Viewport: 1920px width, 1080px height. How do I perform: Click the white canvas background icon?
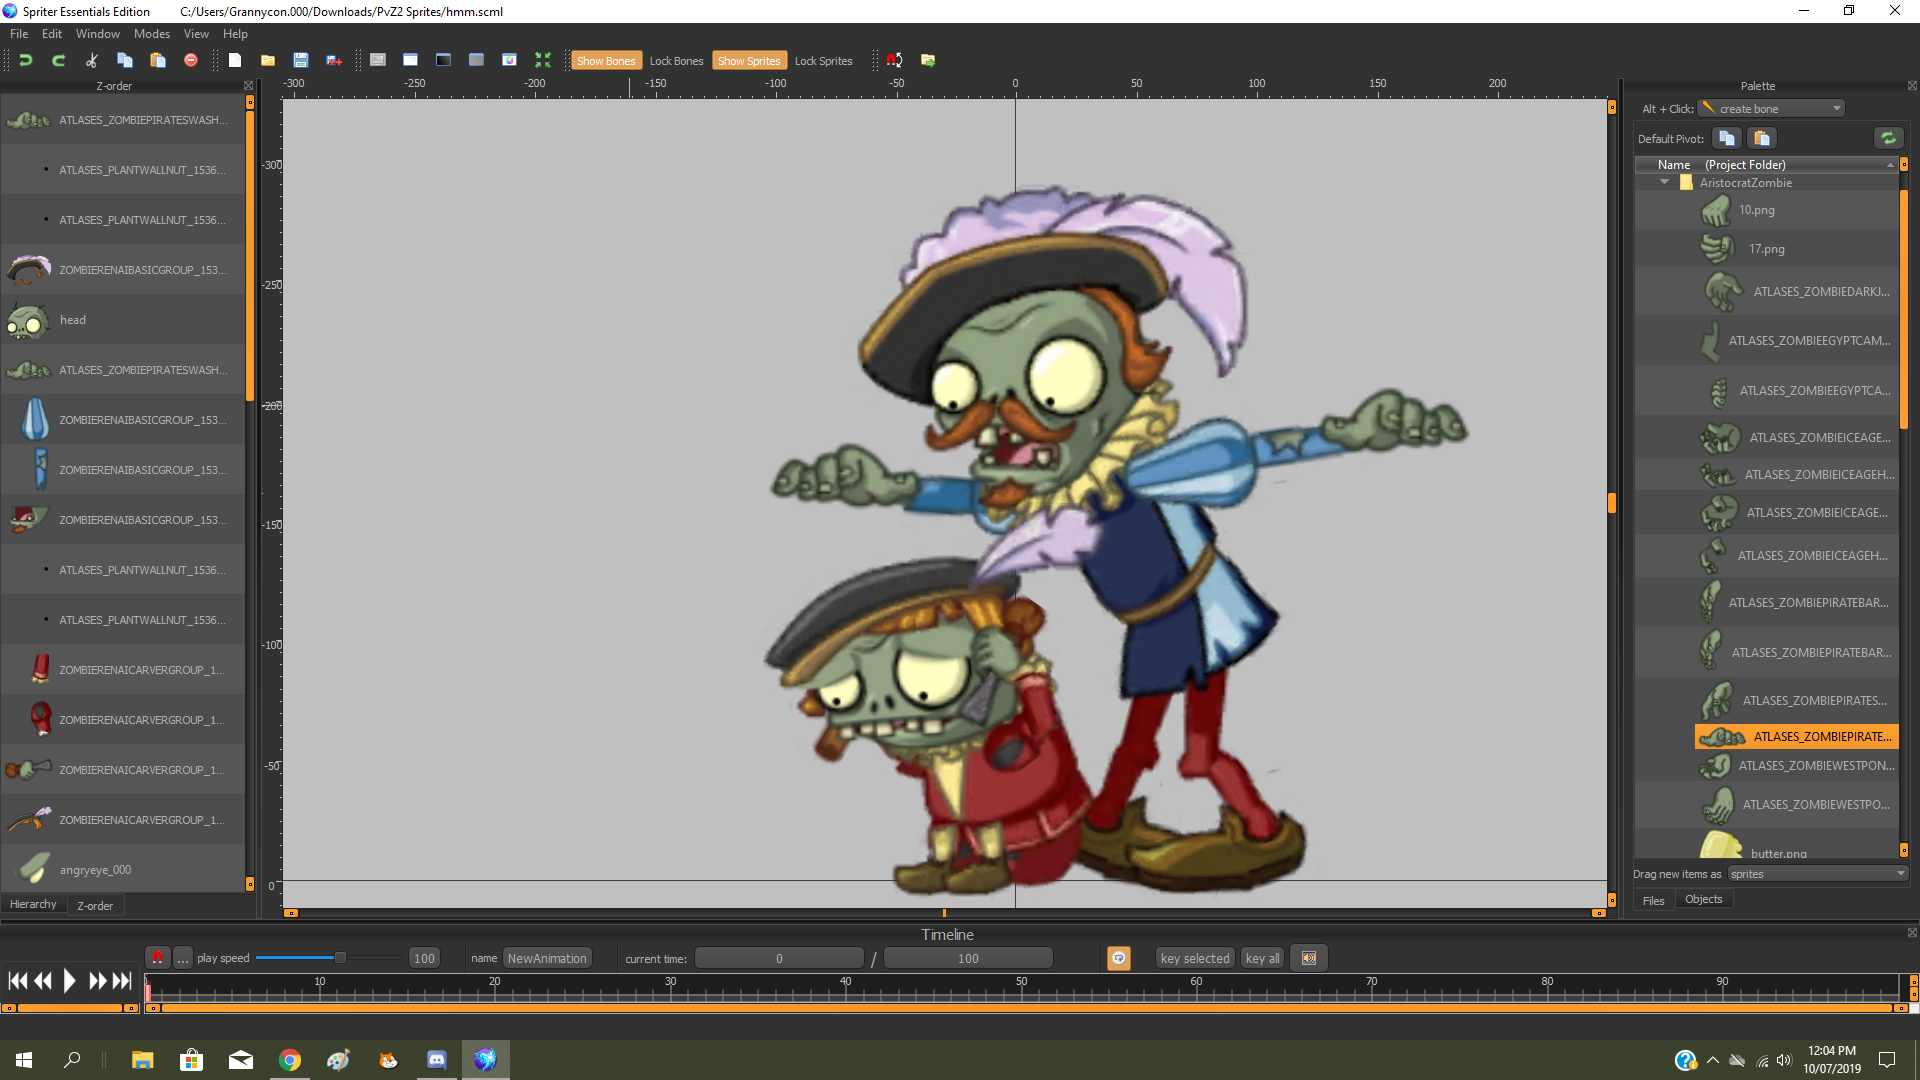pos(410,60)
